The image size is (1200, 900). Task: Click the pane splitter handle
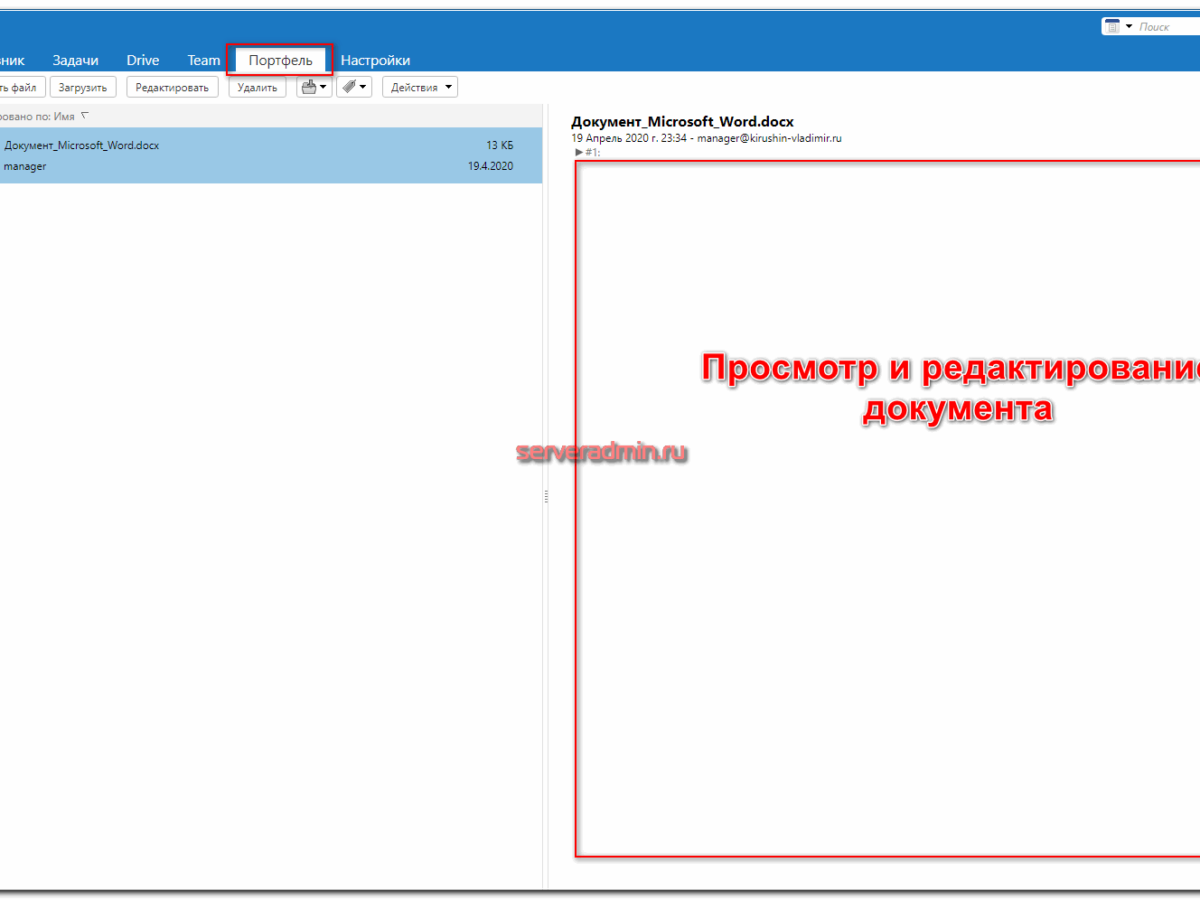coord(546,496)
